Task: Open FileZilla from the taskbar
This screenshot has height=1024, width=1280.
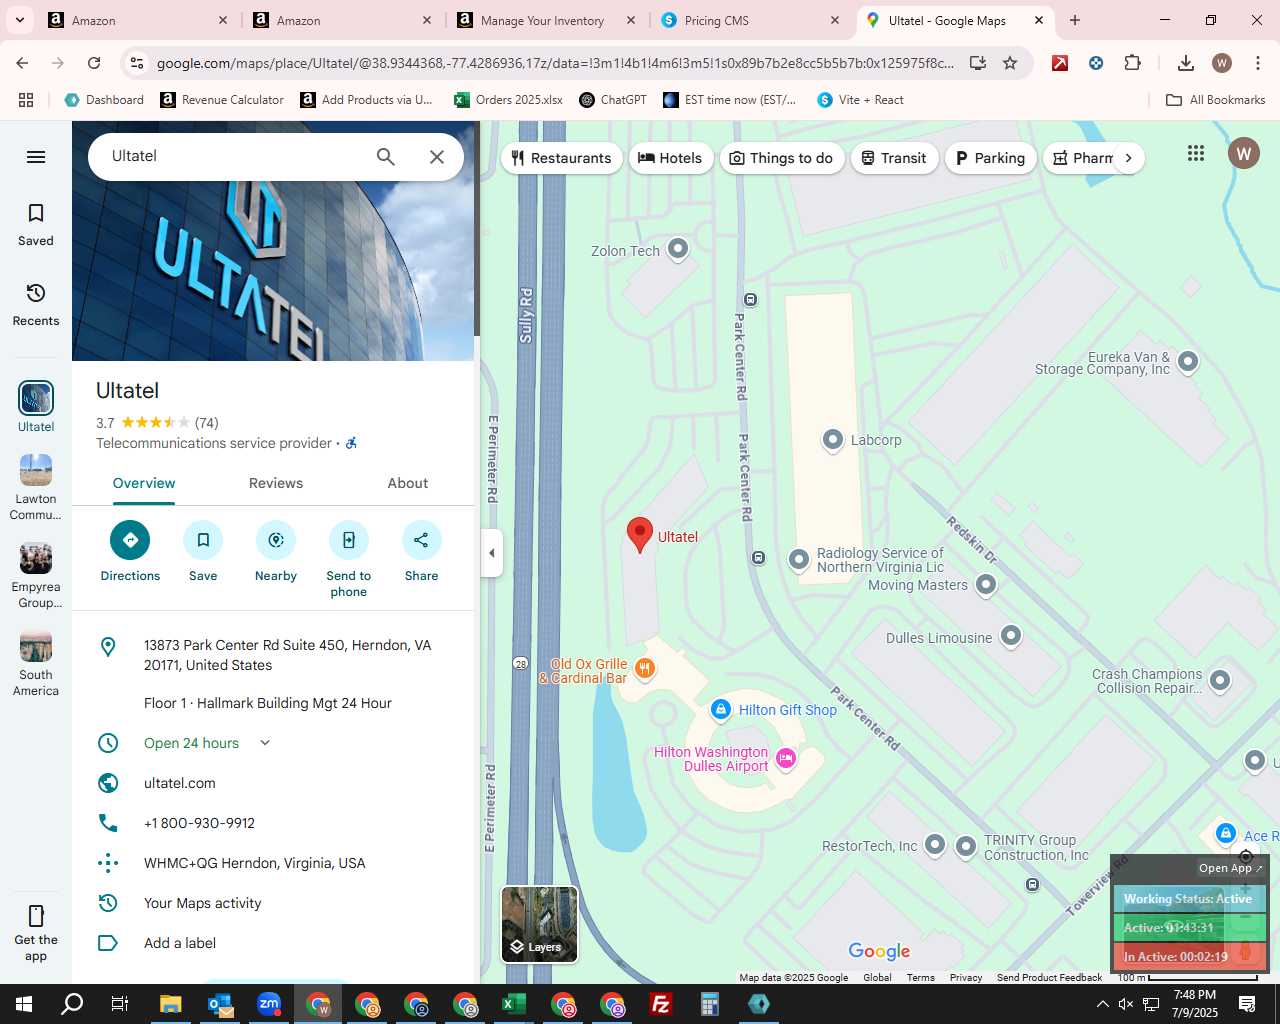Action: [661, 1004]
